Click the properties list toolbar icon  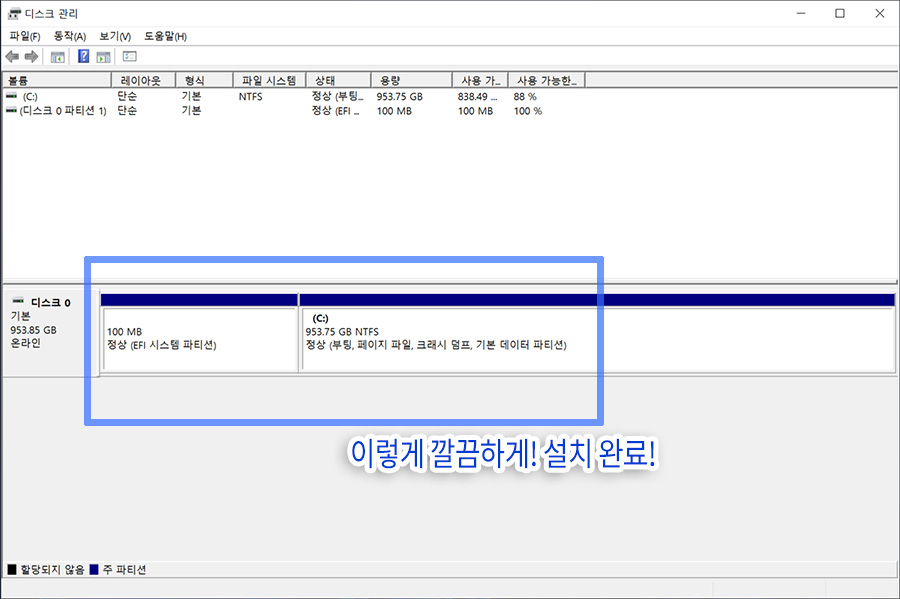[130, 56]
